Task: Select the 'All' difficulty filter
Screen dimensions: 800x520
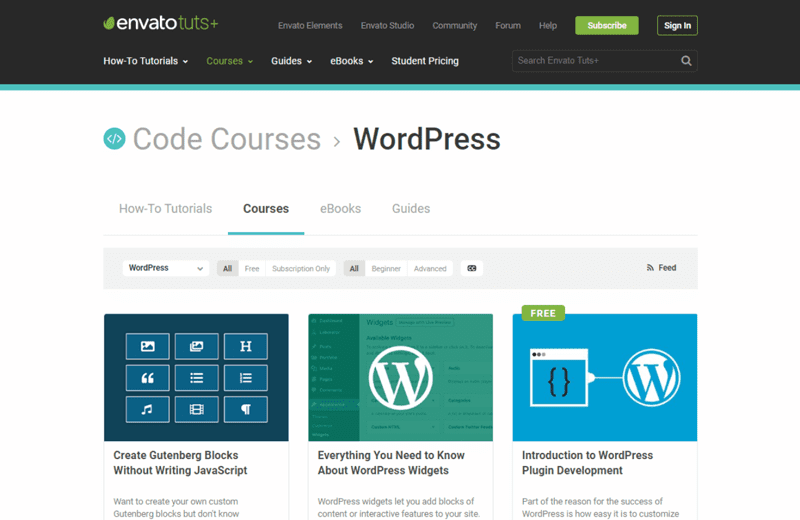Action: pyautogui.click(x=354, y=268)
